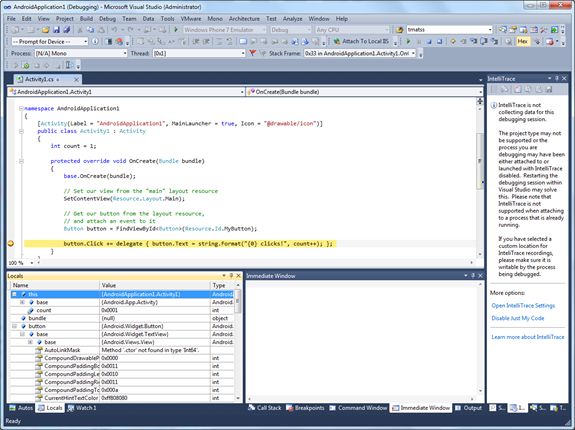
Task: Click the Open File folder icon
Action: point(45,30)
